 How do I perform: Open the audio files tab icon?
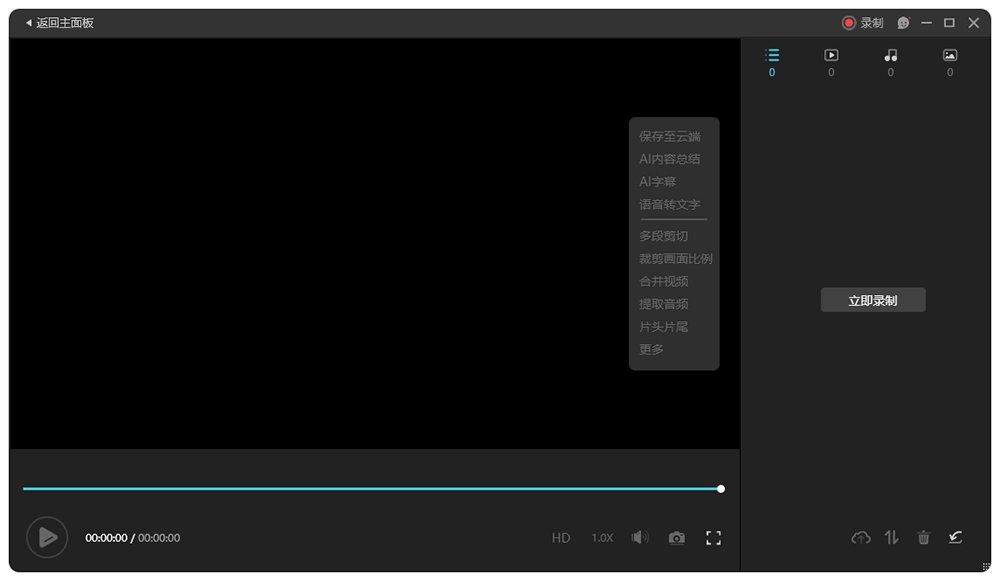tap(890, 57)
